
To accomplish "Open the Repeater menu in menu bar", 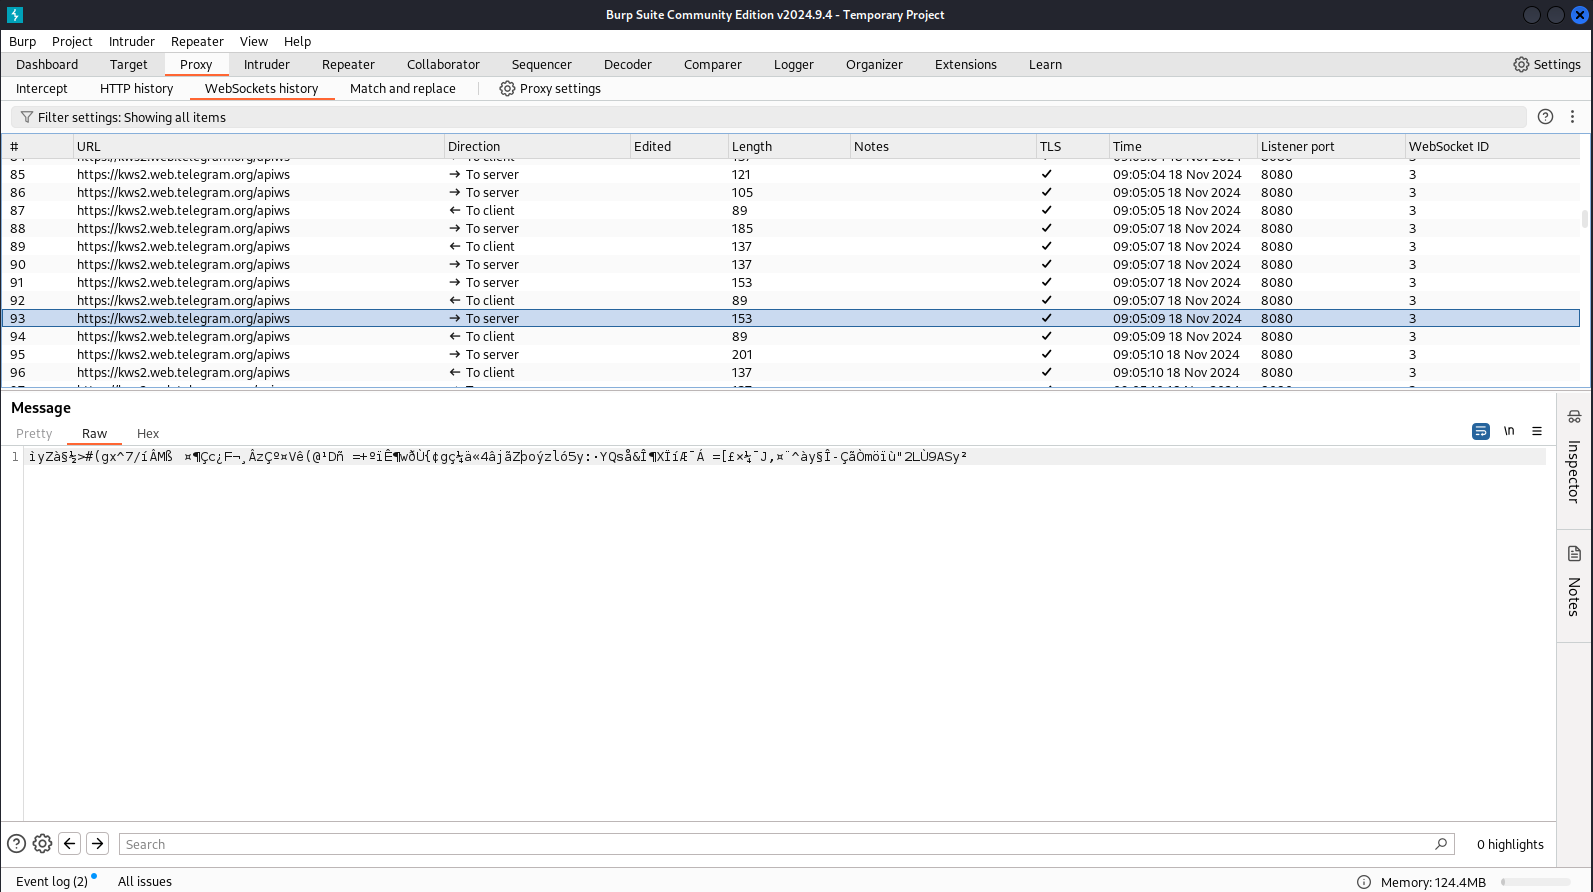I will click(197, 41).
